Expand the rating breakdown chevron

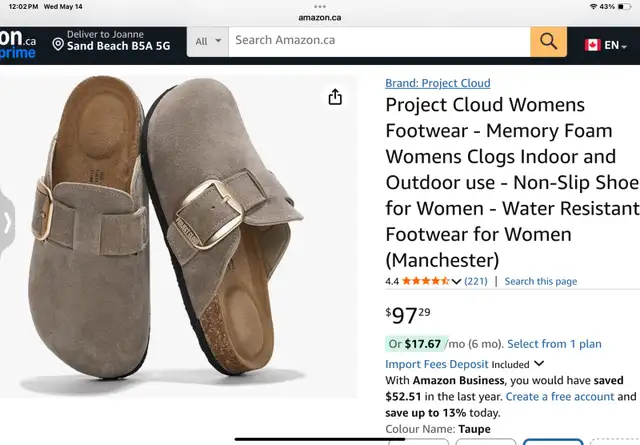click(x=456, y=281)
